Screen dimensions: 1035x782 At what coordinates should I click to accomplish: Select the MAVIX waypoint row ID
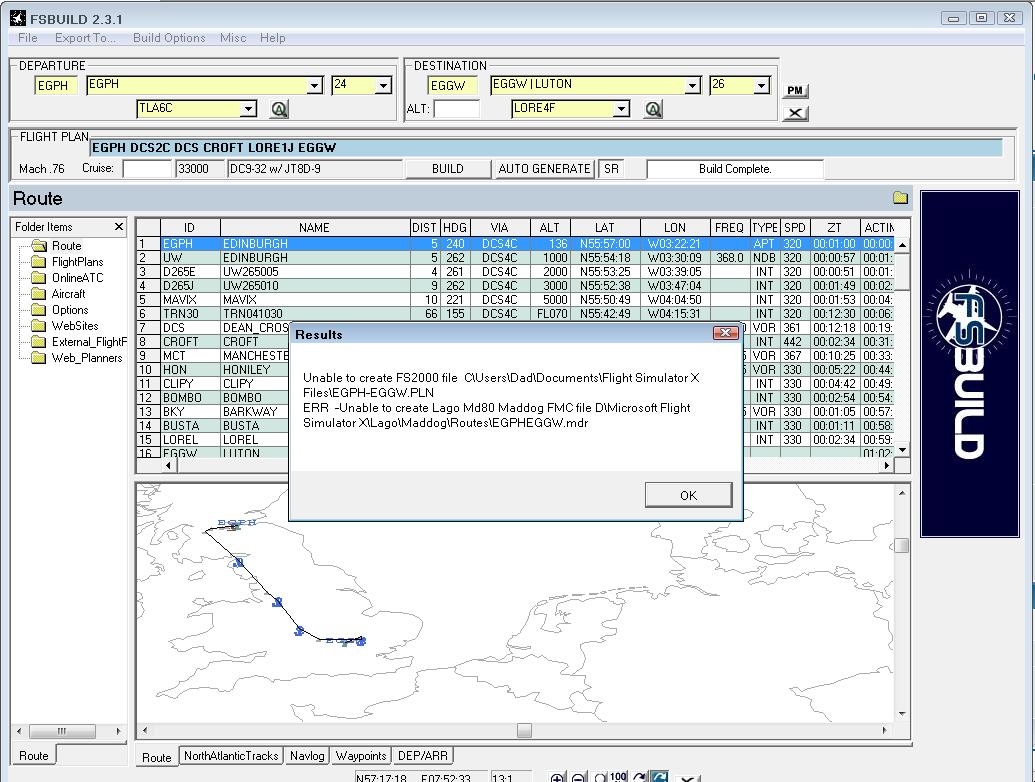pos(190,300)
